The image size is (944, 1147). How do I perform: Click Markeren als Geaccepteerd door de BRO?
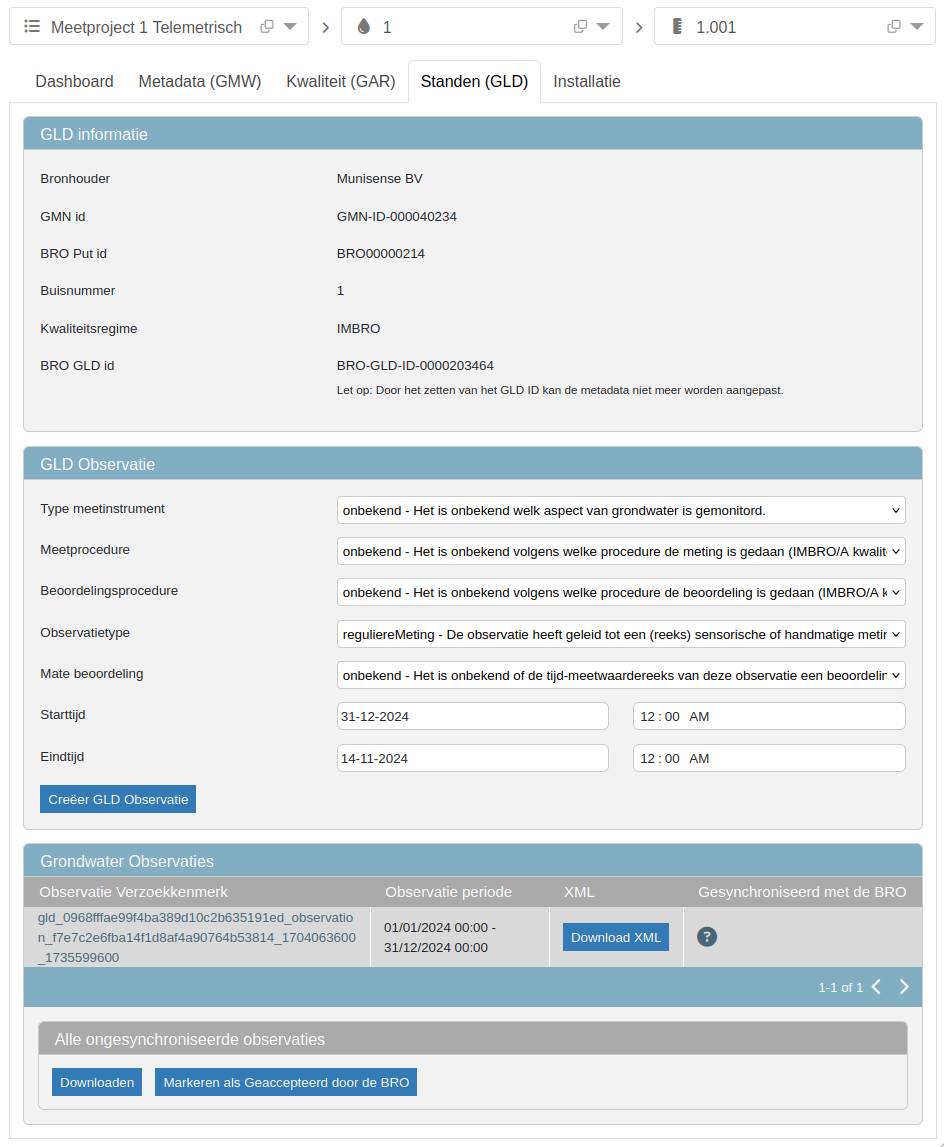(x=285, y=1082)
